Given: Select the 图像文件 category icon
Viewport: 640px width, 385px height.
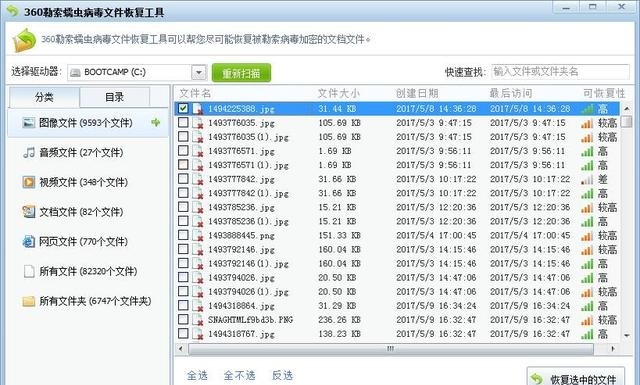Looking at the screenshot, I should click(29, 122).
